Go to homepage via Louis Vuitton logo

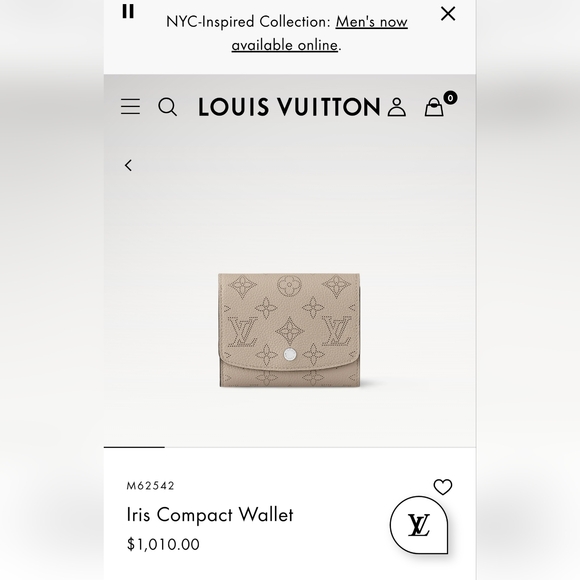pos(289,107)
